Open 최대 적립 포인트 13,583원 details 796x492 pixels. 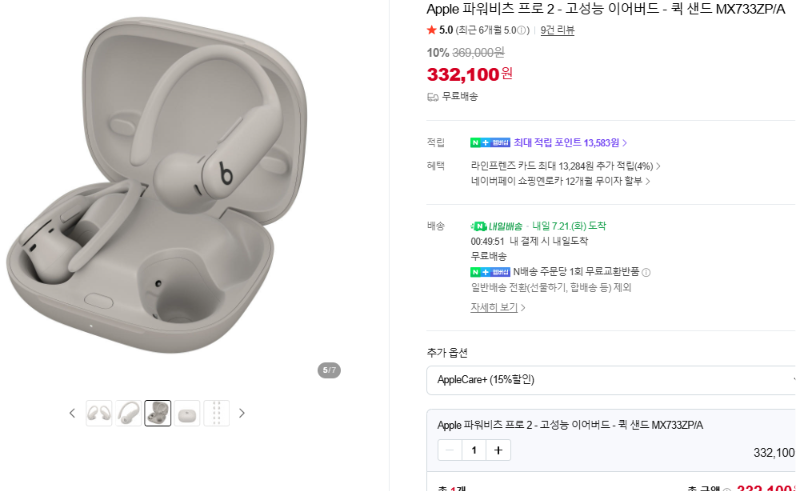[571, 143]
